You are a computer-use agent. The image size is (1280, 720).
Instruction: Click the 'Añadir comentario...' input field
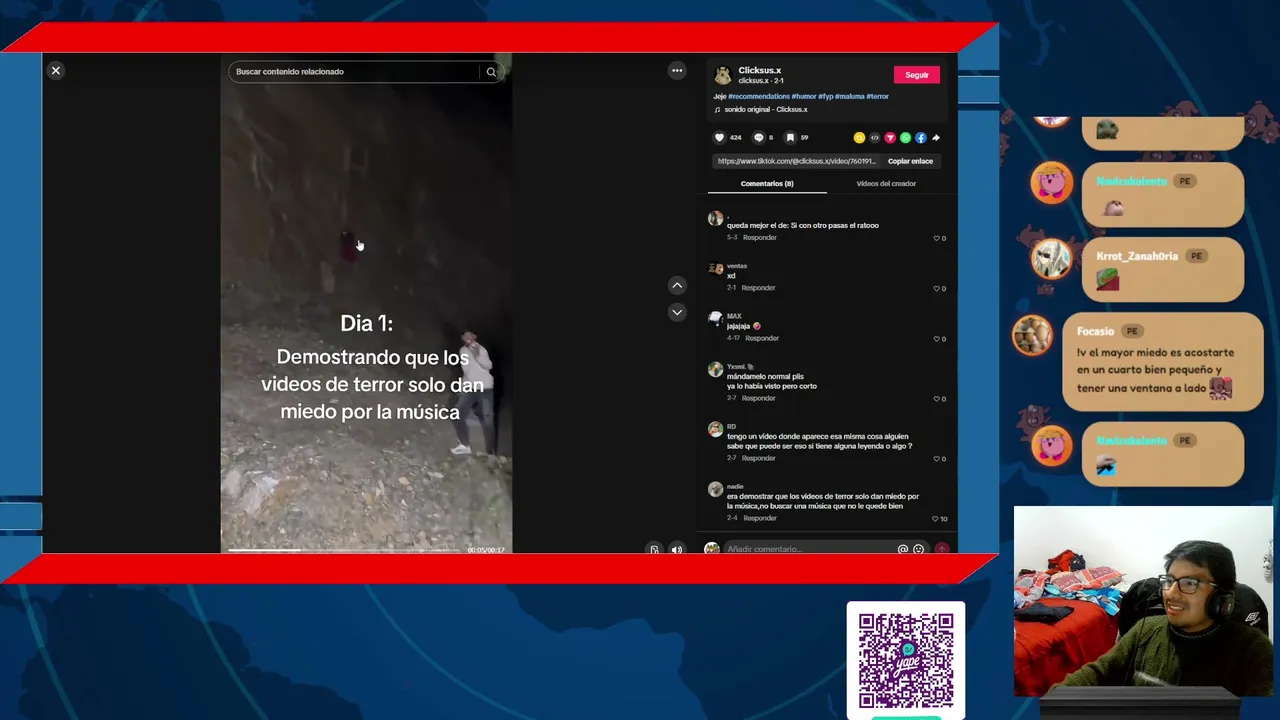[810, 549]
